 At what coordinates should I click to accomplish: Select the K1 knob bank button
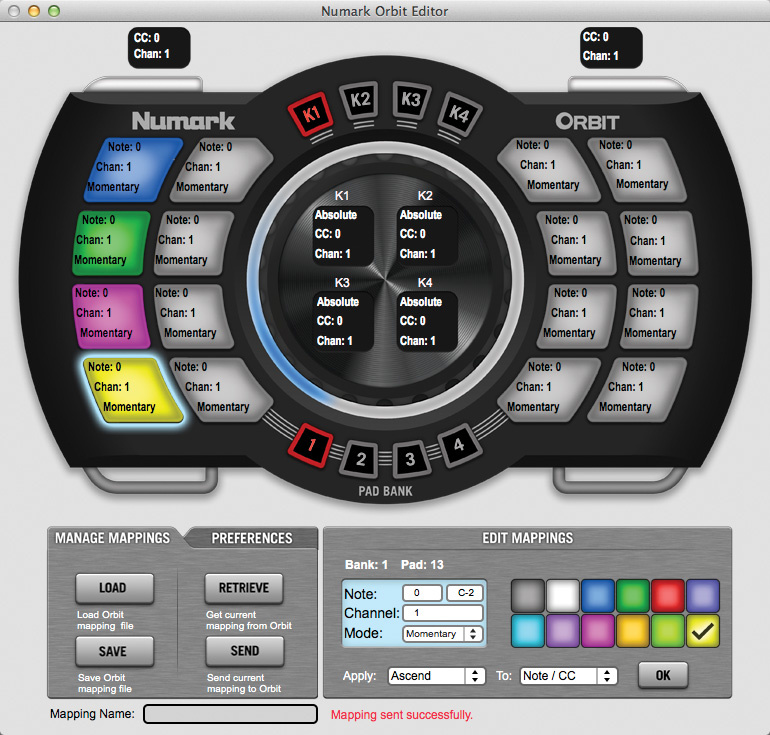coord(310,114)
